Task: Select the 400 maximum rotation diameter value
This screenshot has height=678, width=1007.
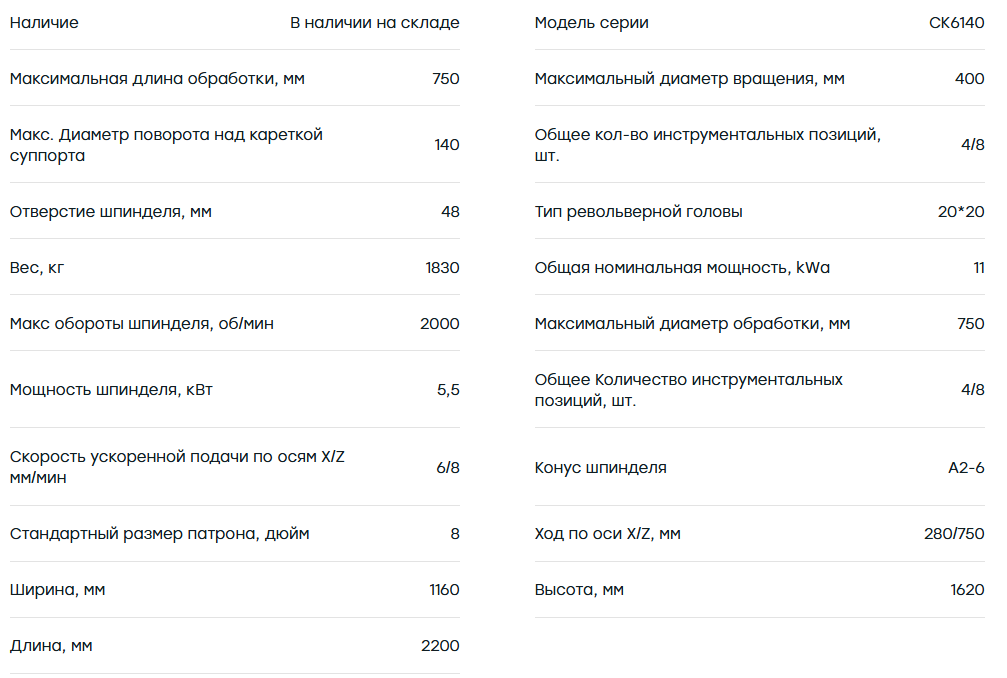Action: pyautogui.click(x=969, y=78)
